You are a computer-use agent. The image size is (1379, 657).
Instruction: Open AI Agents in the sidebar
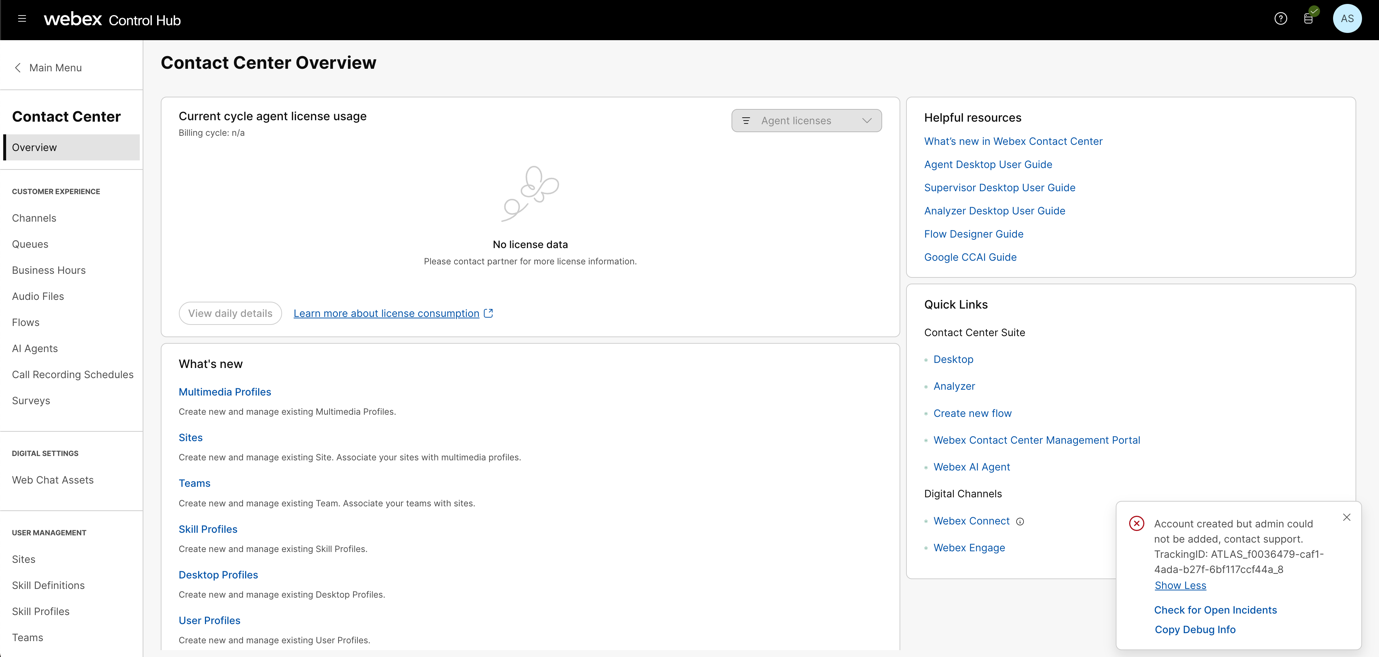pyautogui.click(x=35, y=348)
